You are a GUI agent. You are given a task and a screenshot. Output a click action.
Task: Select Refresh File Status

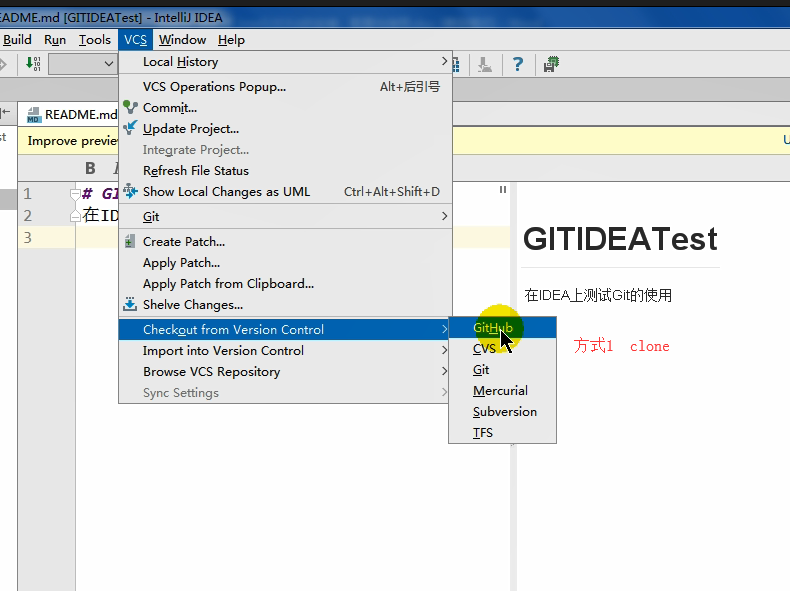click(x=285, y=171)
